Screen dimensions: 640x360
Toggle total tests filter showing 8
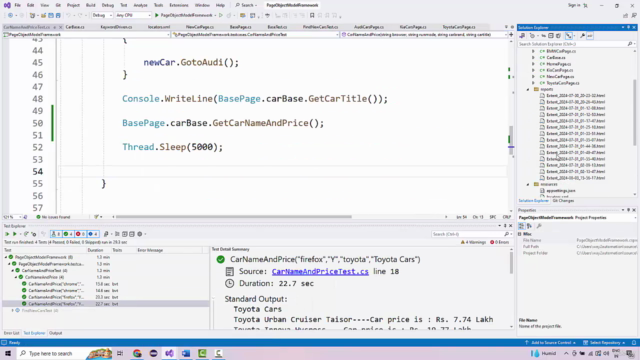56,234
